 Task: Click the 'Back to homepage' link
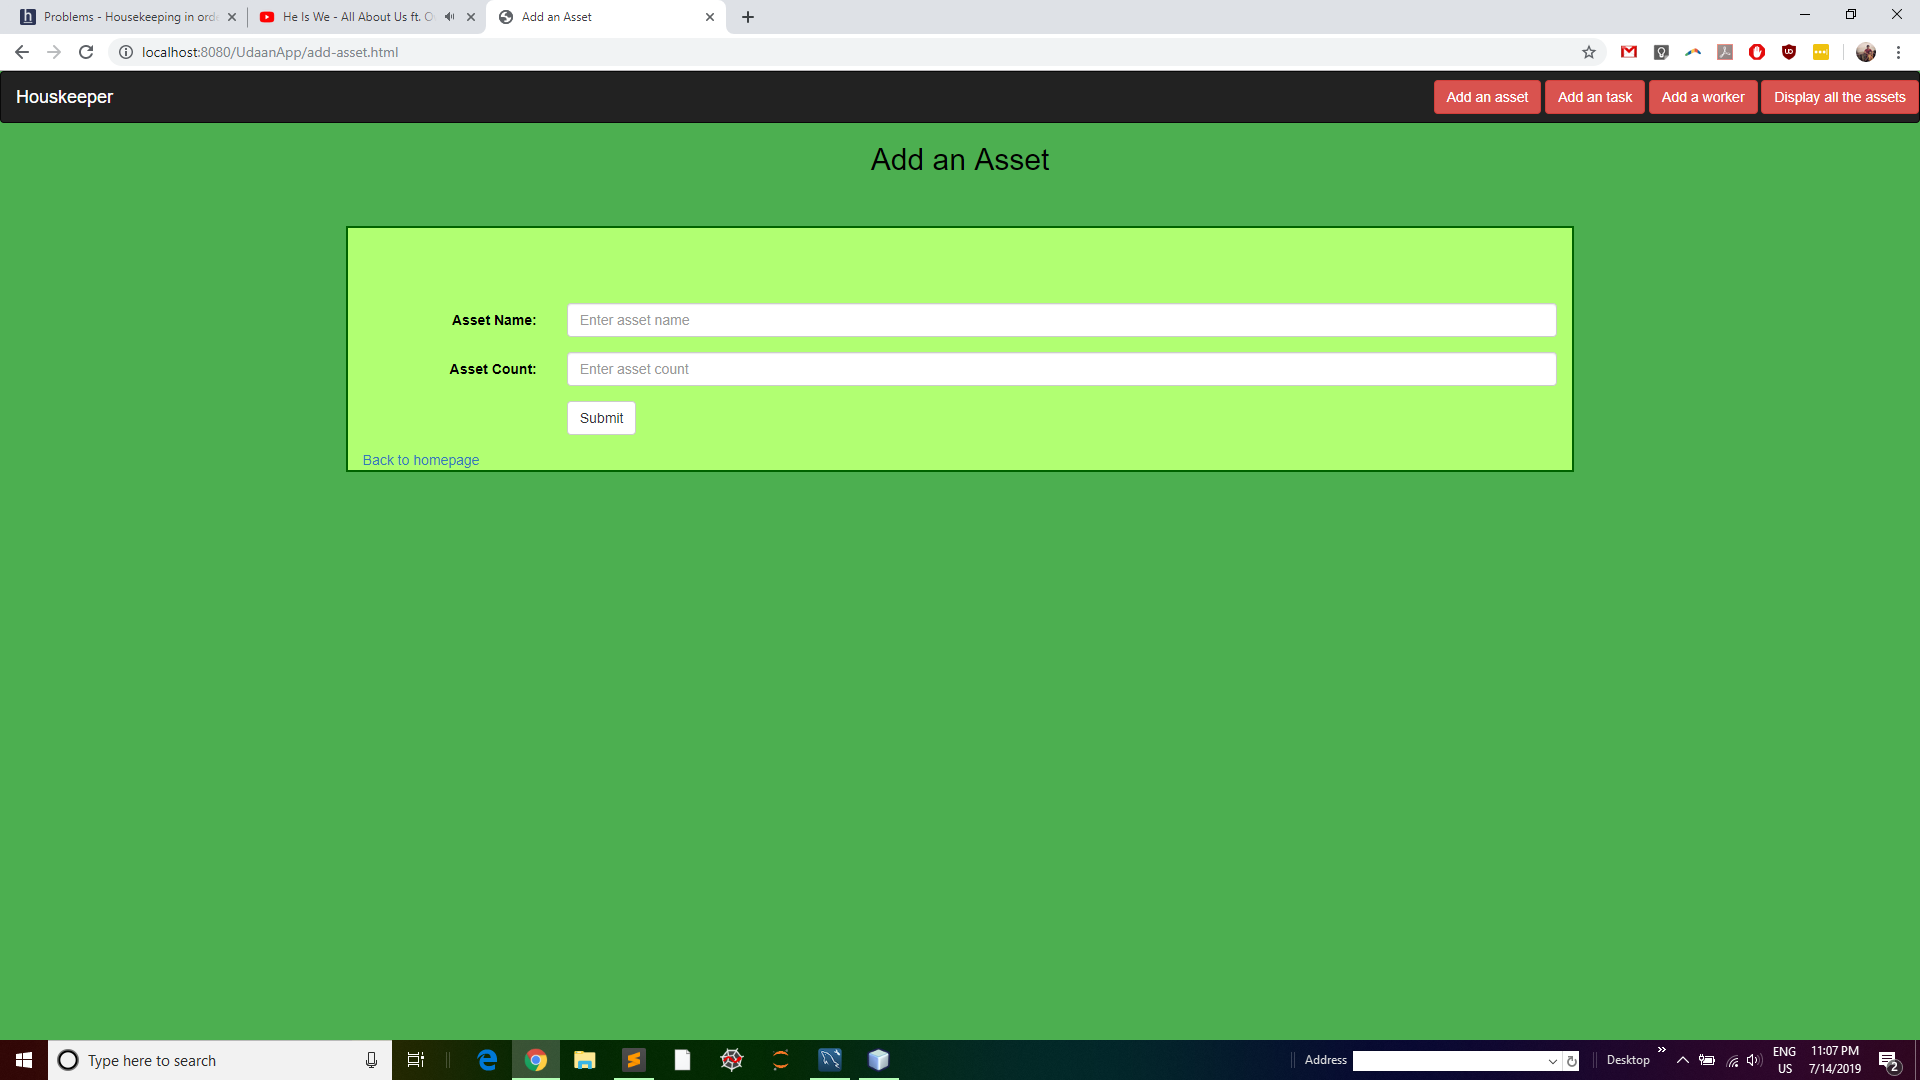pos(421,460)
